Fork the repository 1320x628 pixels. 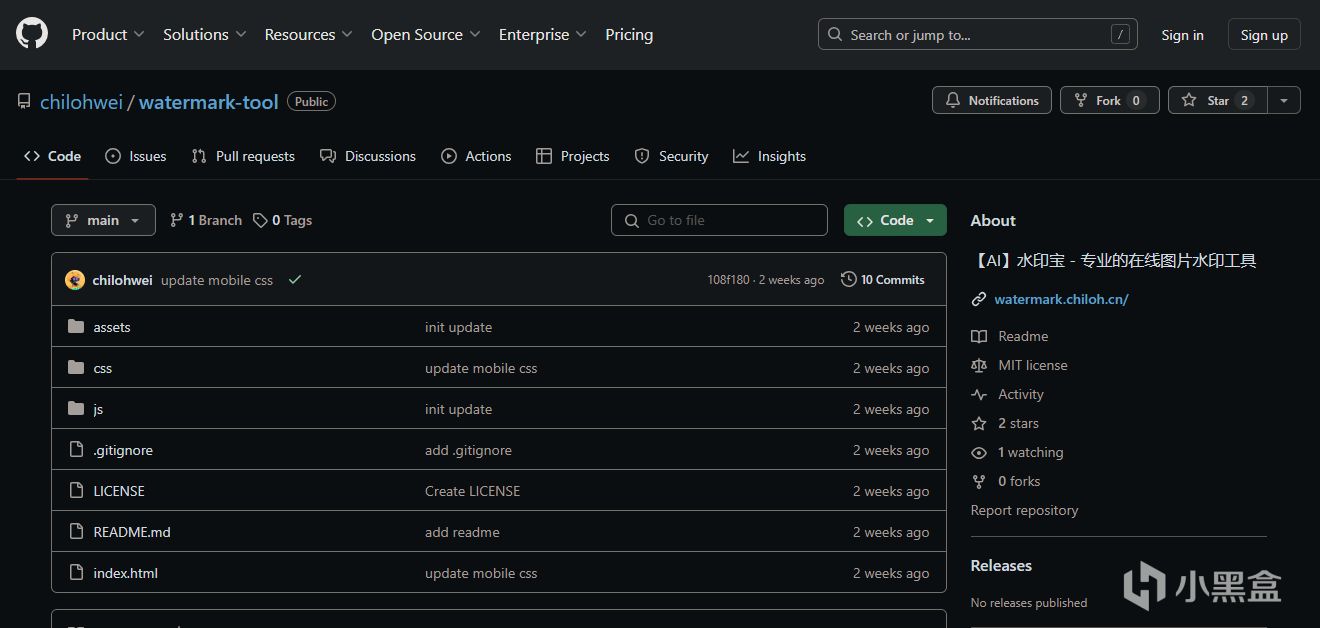[1109, 100]
